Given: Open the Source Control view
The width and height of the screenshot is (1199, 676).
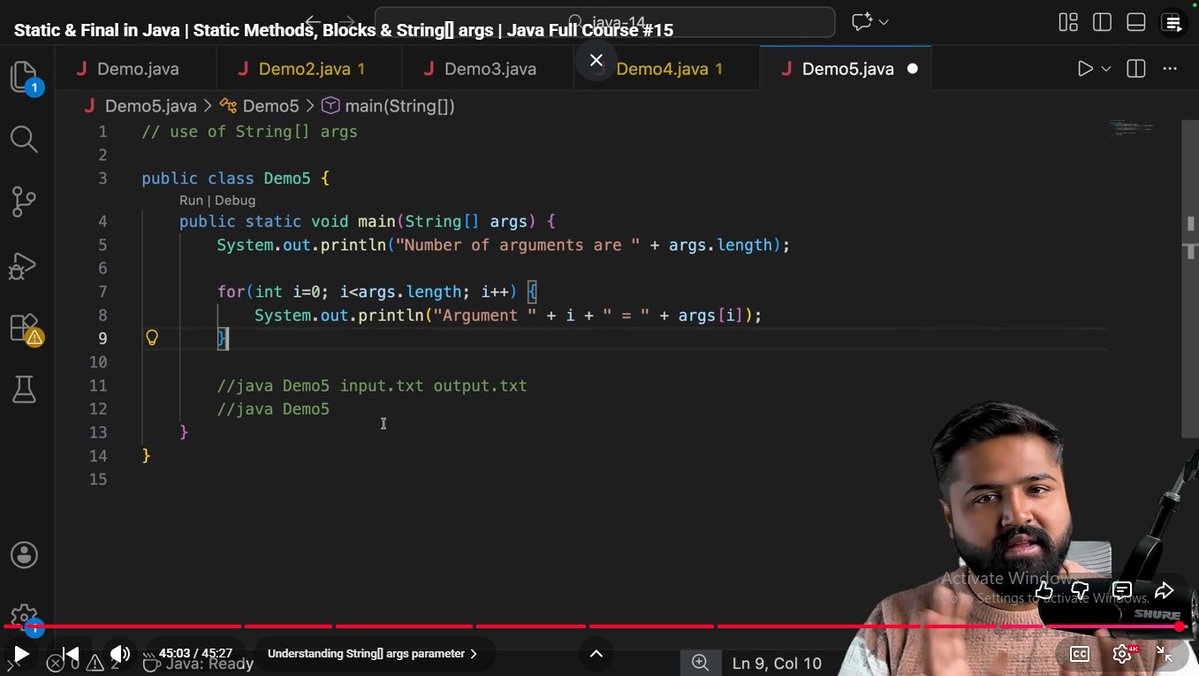Looking at the screenshot, I should tap(24, 202).
